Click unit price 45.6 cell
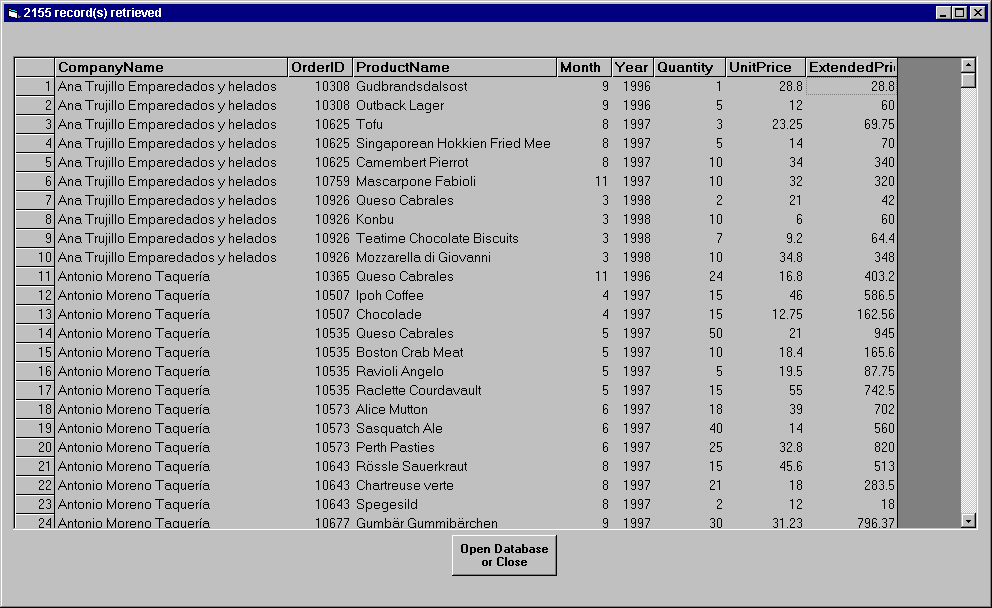The width and height of the screenshot is (992, 608). click(766, 466)
